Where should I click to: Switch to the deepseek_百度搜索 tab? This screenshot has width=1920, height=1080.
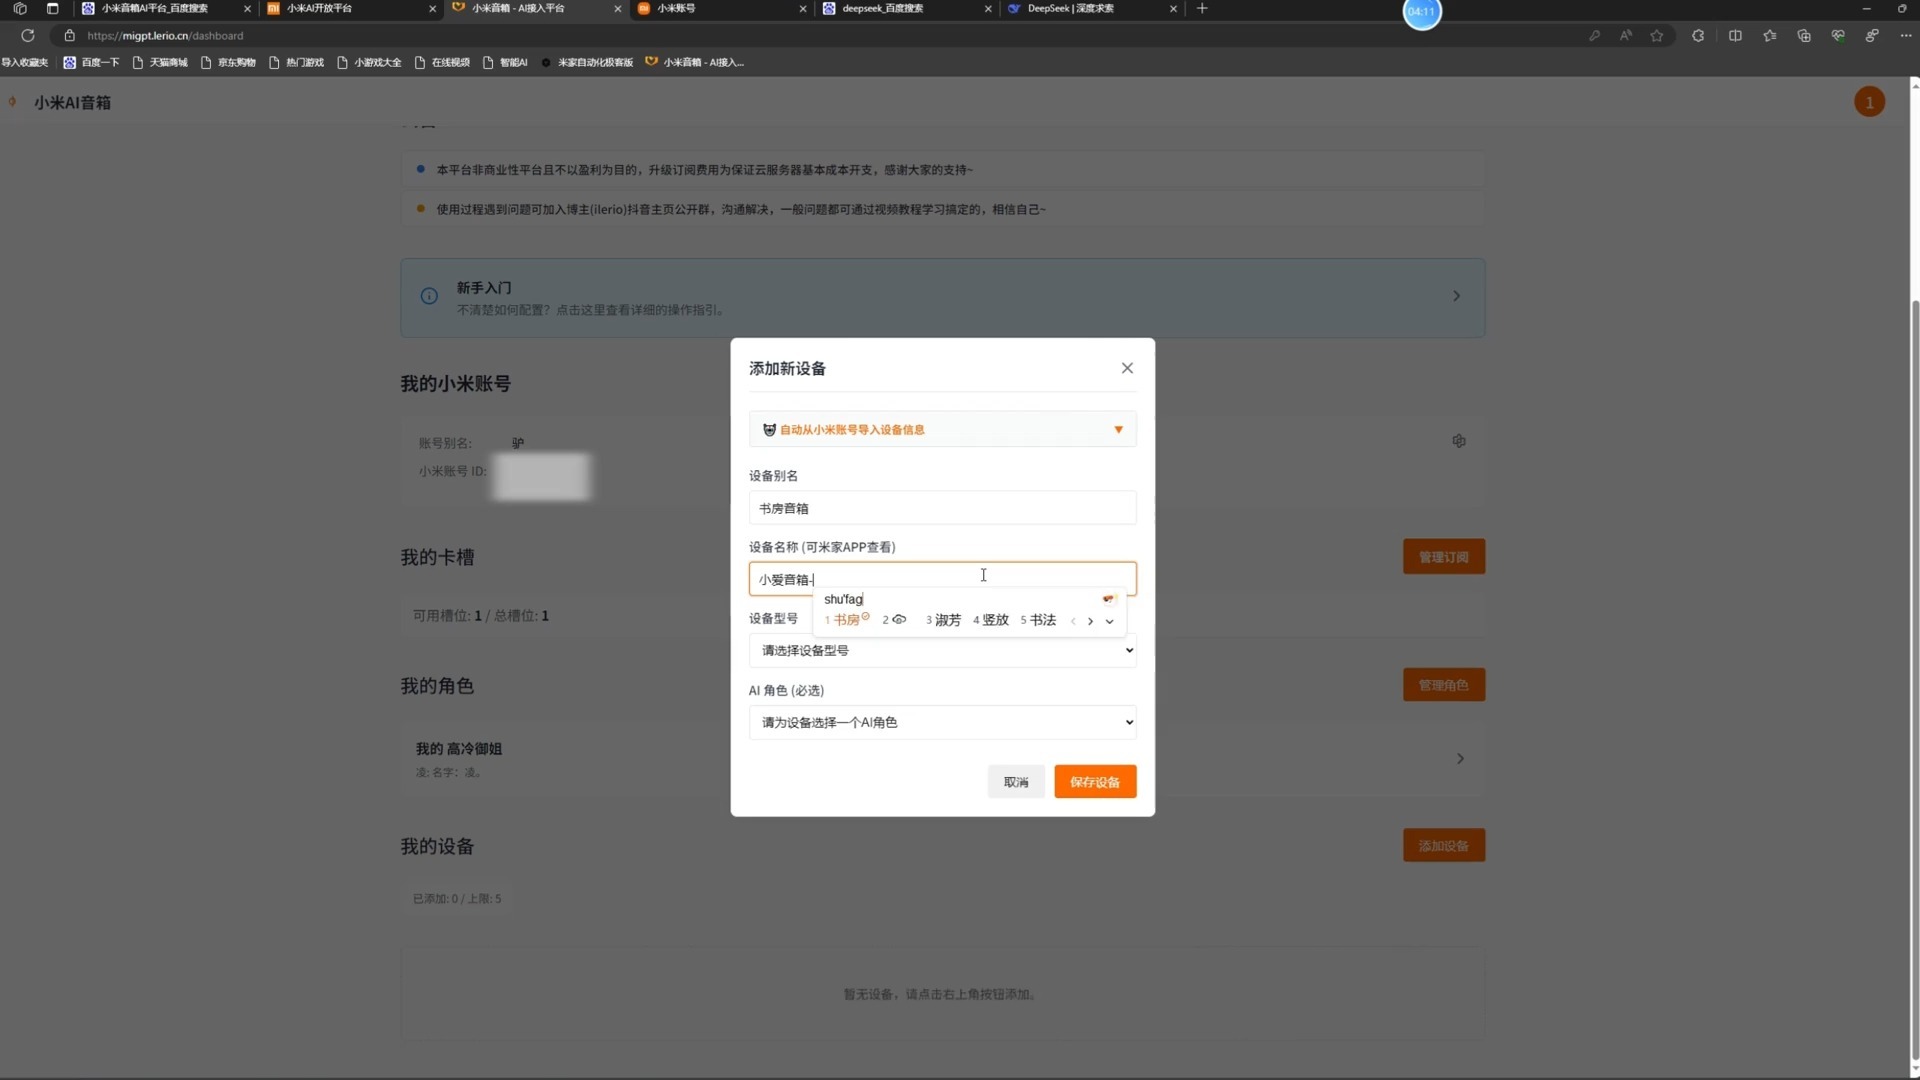click(882, 9)
